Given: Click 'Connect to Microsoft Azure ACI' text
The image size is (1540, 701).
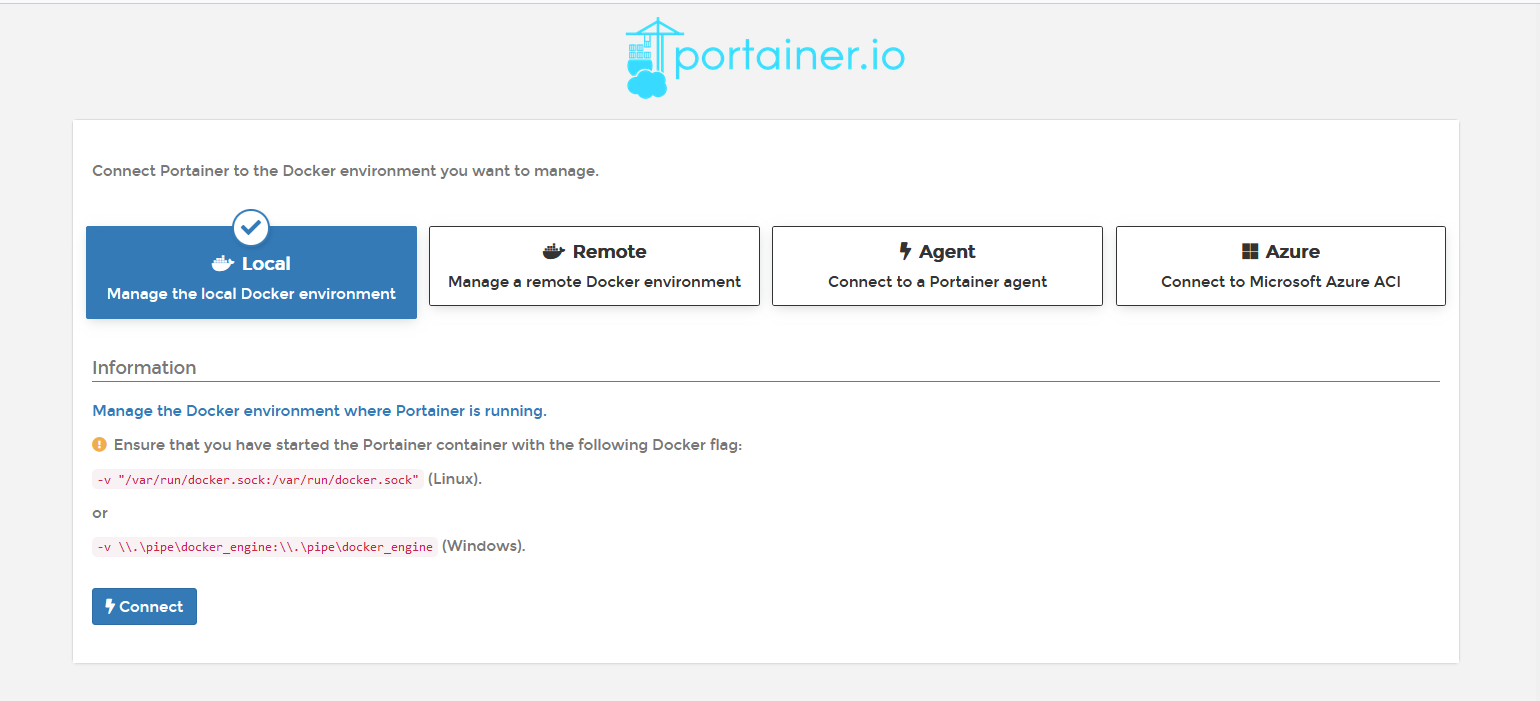Looking at the screenshot, I should coord(1280,282).
